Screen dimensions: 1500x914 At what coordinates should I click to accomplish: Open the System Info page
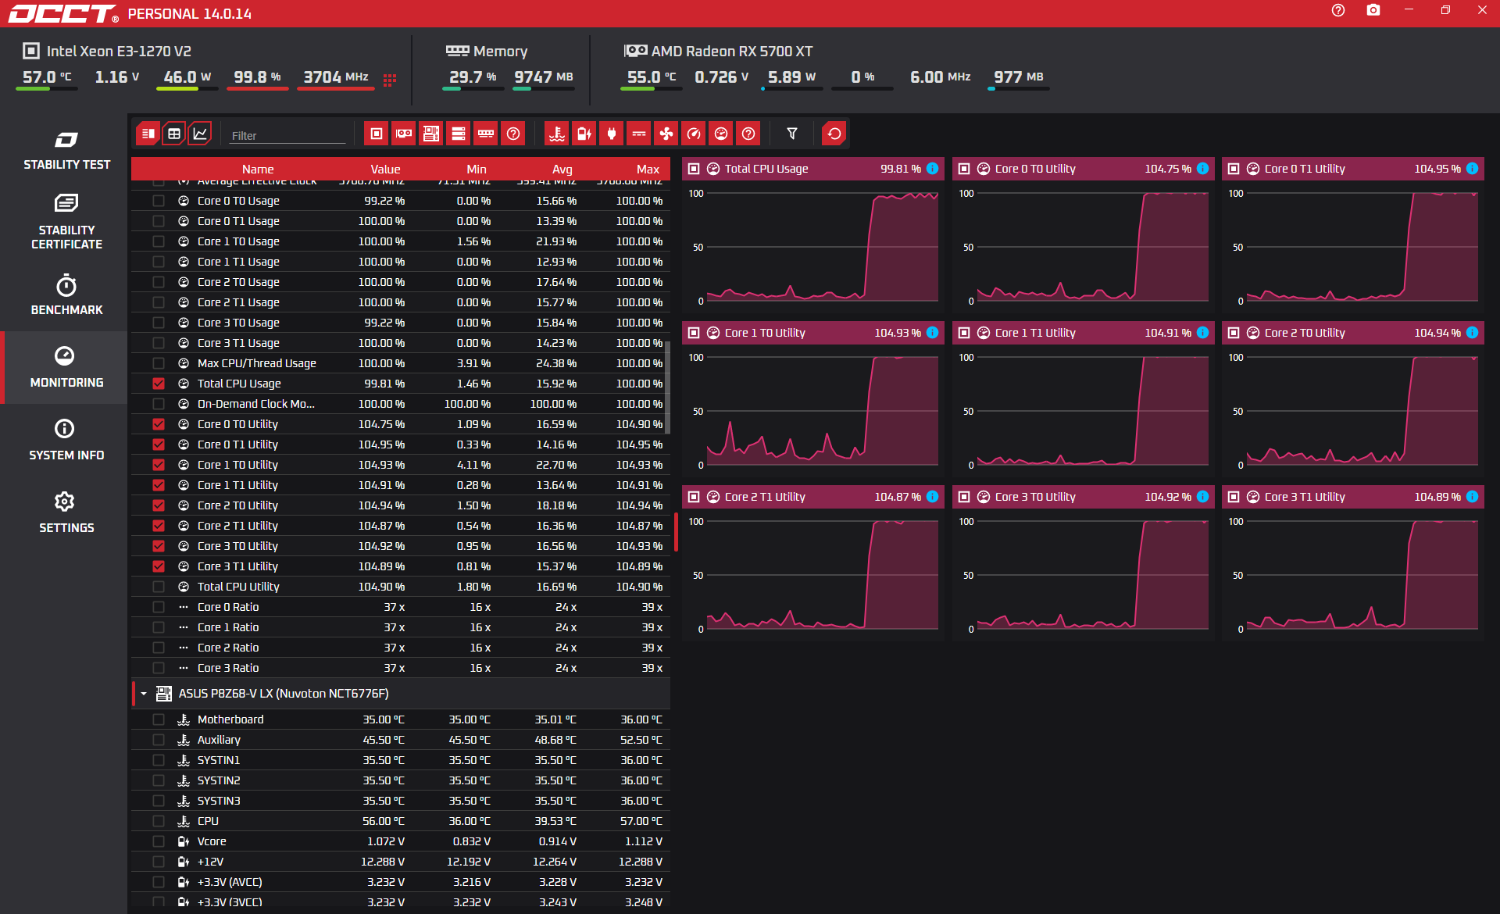pos(66,441)
